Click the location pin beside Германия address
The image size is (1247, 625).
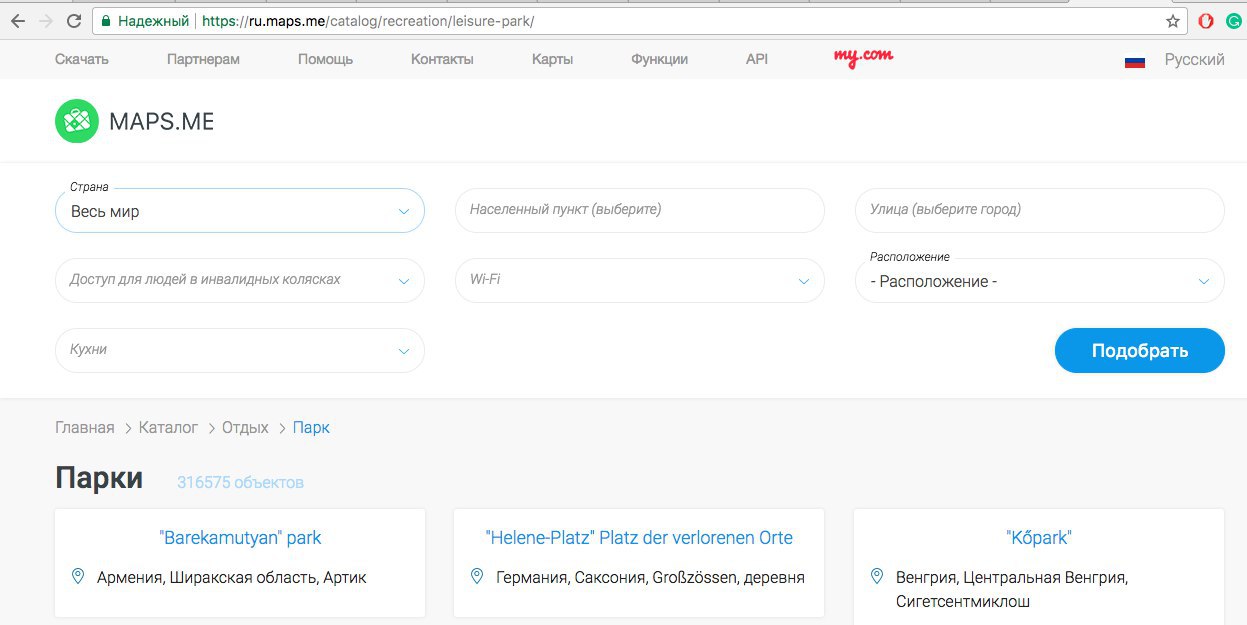click(x=477, y=577)
